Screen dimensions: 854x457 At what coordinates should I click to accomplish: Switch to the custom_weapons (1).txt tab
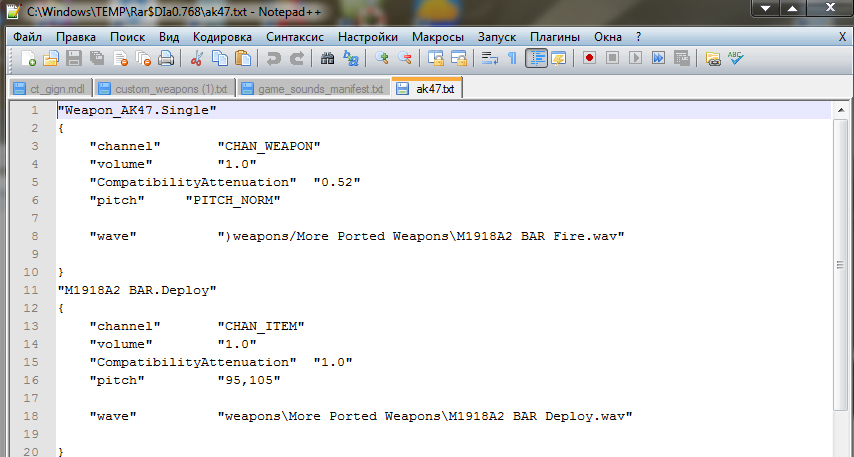(x=164, y=89)
